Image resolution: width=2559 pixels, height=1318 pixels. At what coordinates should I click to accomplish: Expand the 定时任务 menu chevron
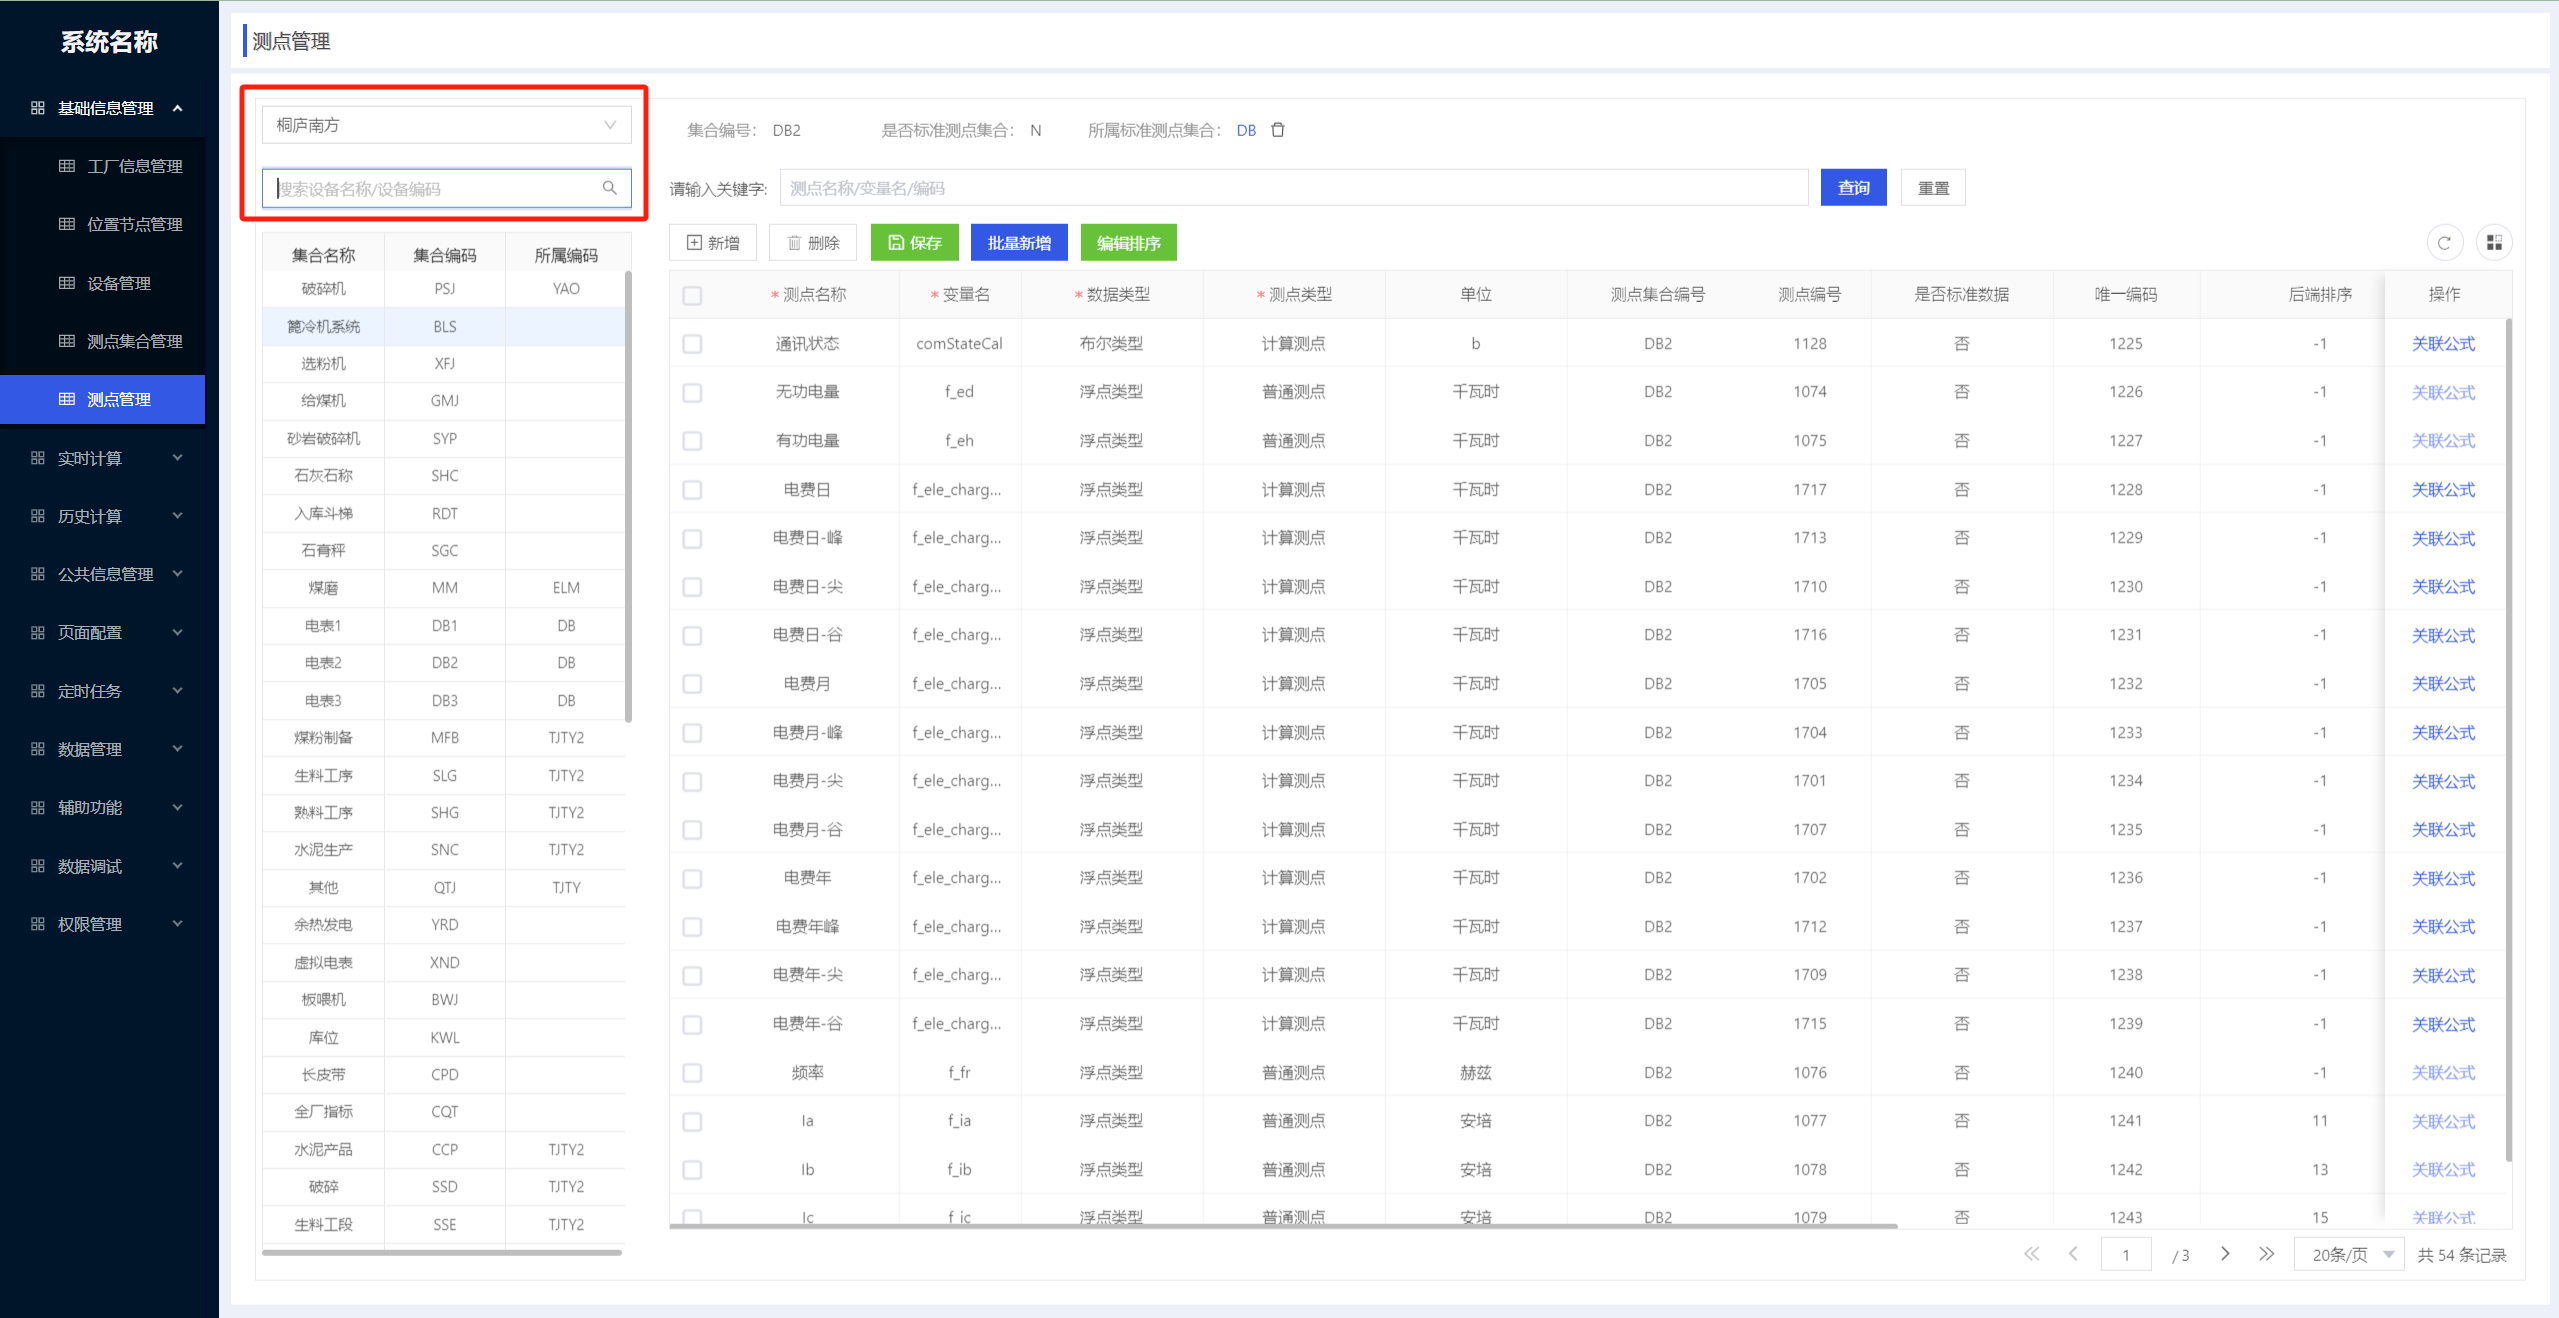[178, 691]
